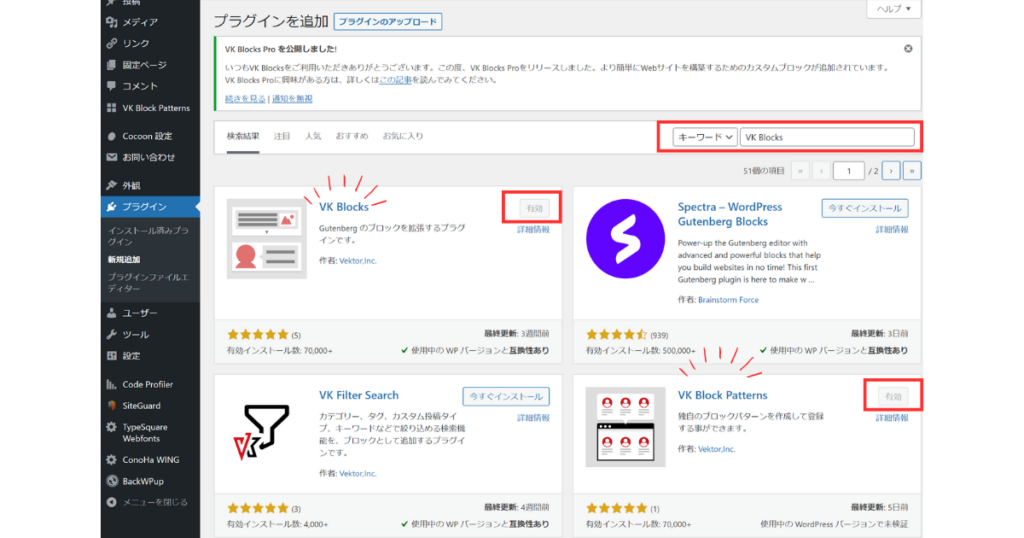The image size is (1024, 538).
Task: Open the VK Filter Search title link
Action: point(359,395)
